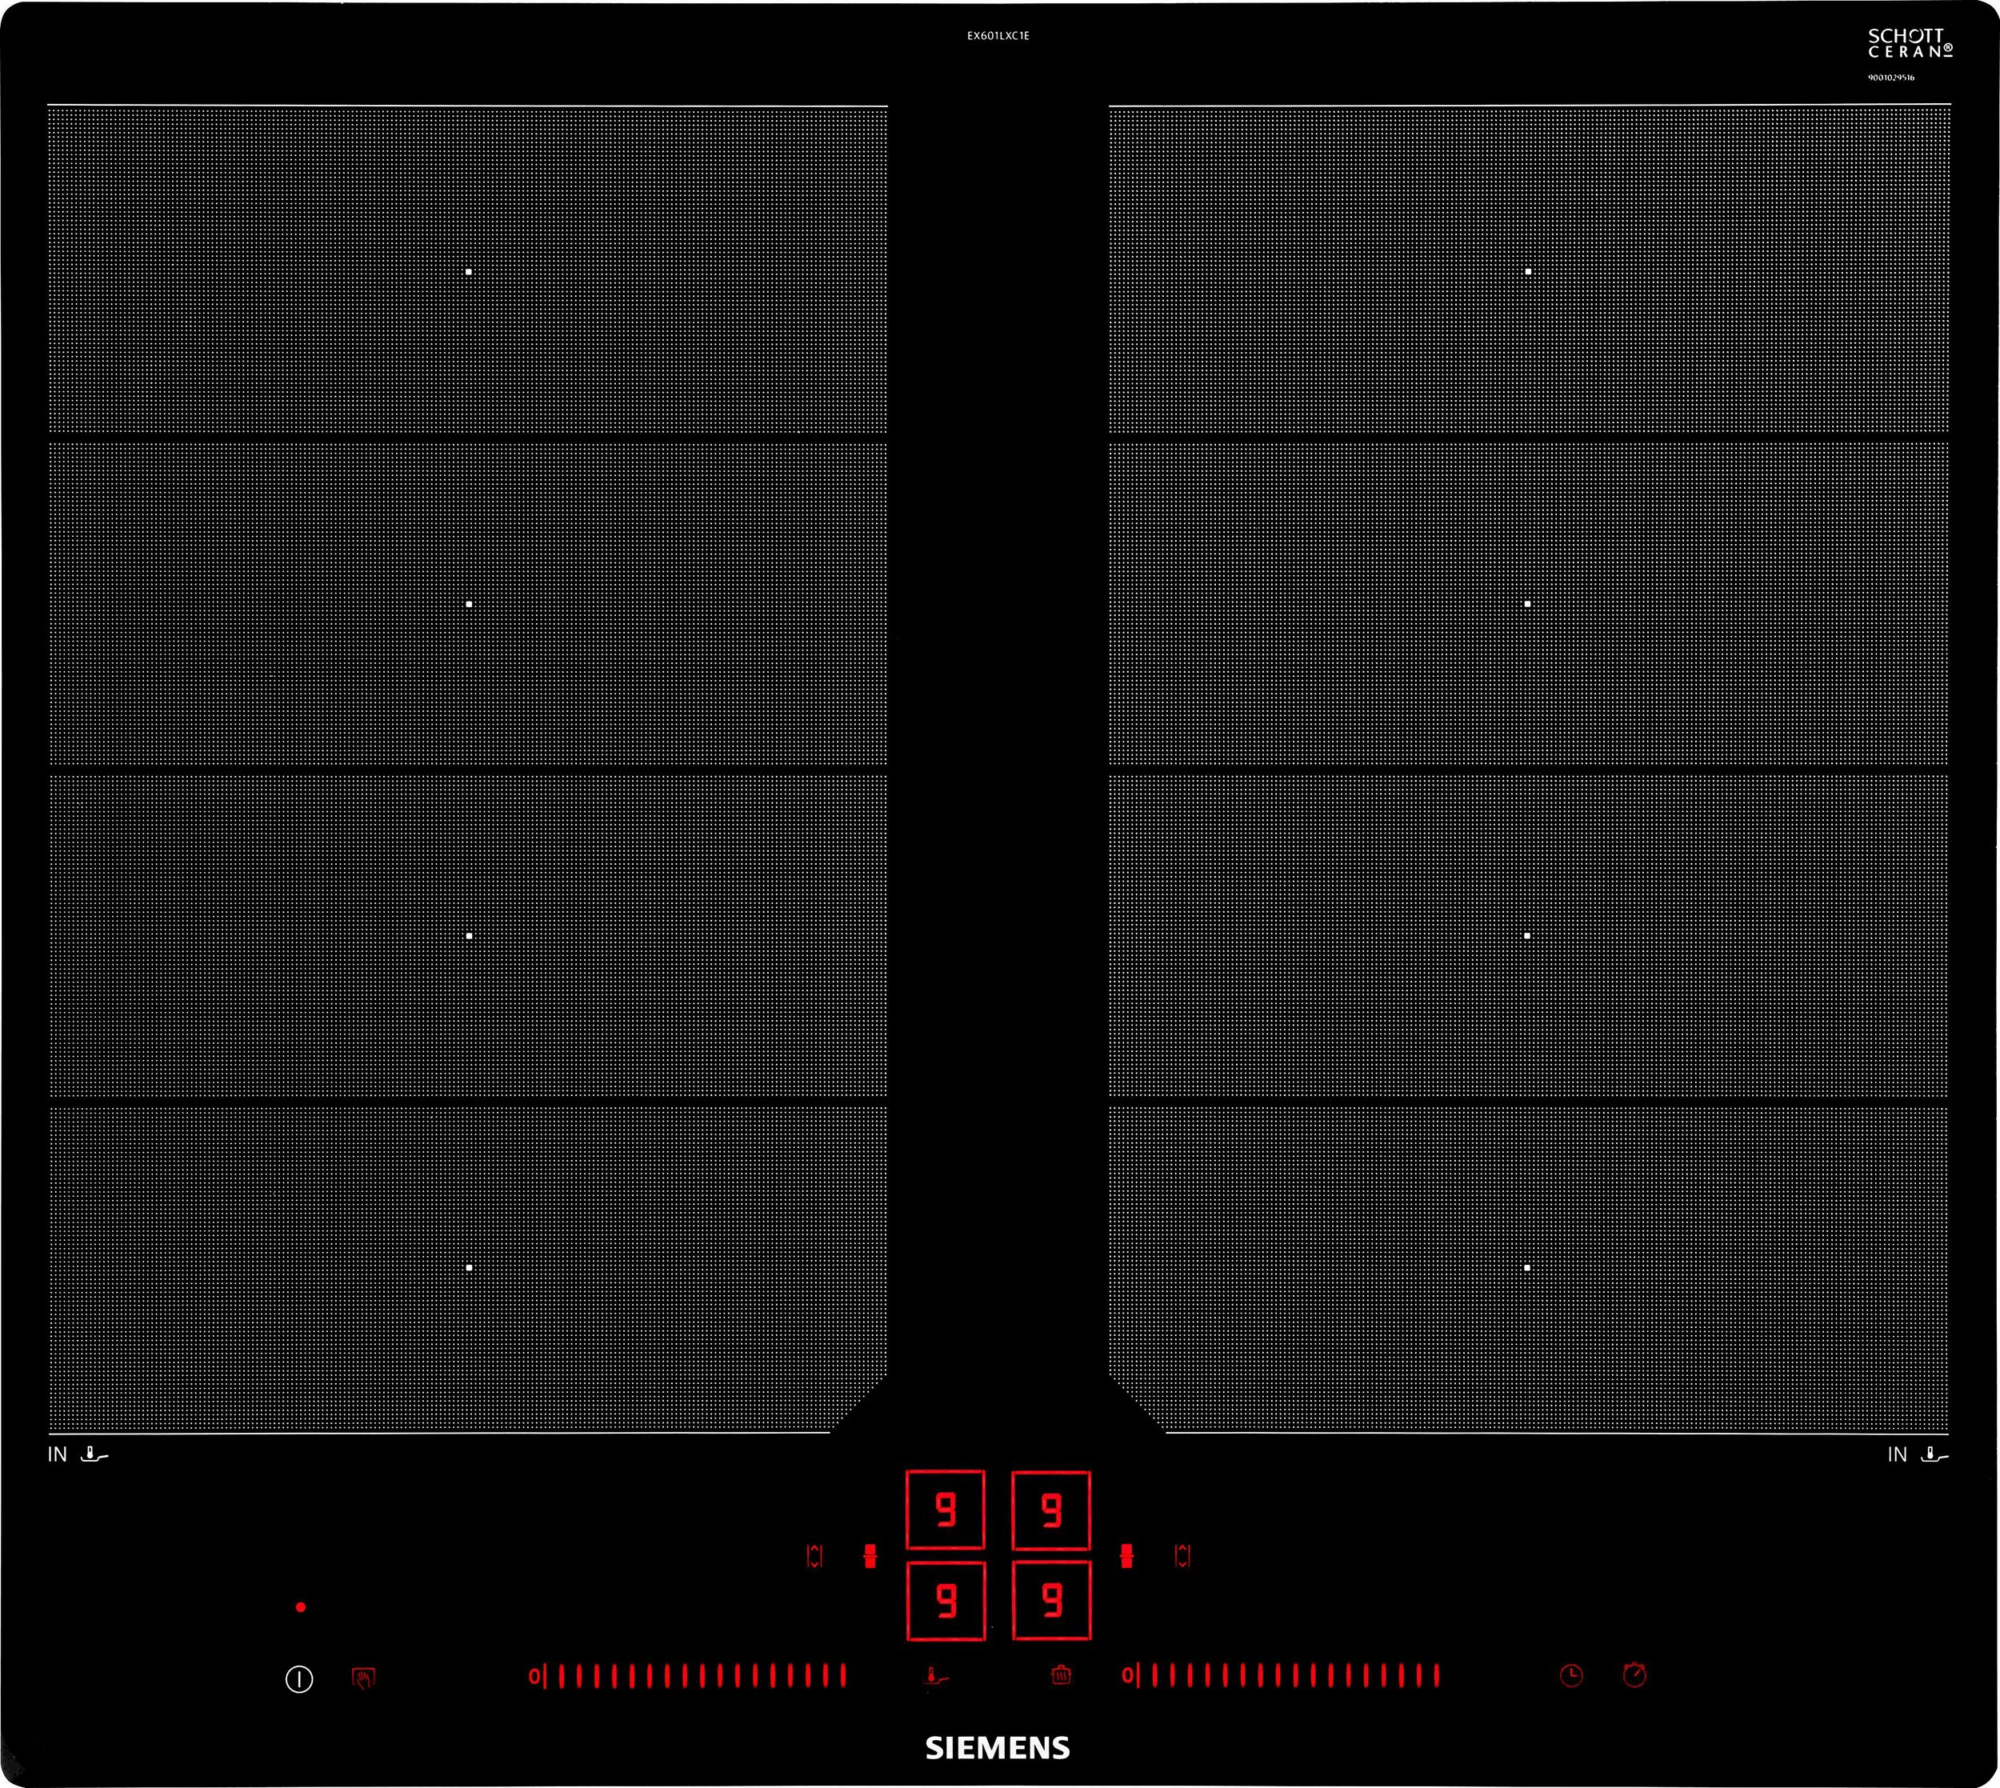Select the top-right zone display showing 9
2000x1788 pixels.
click(x=1051, y=1510)
